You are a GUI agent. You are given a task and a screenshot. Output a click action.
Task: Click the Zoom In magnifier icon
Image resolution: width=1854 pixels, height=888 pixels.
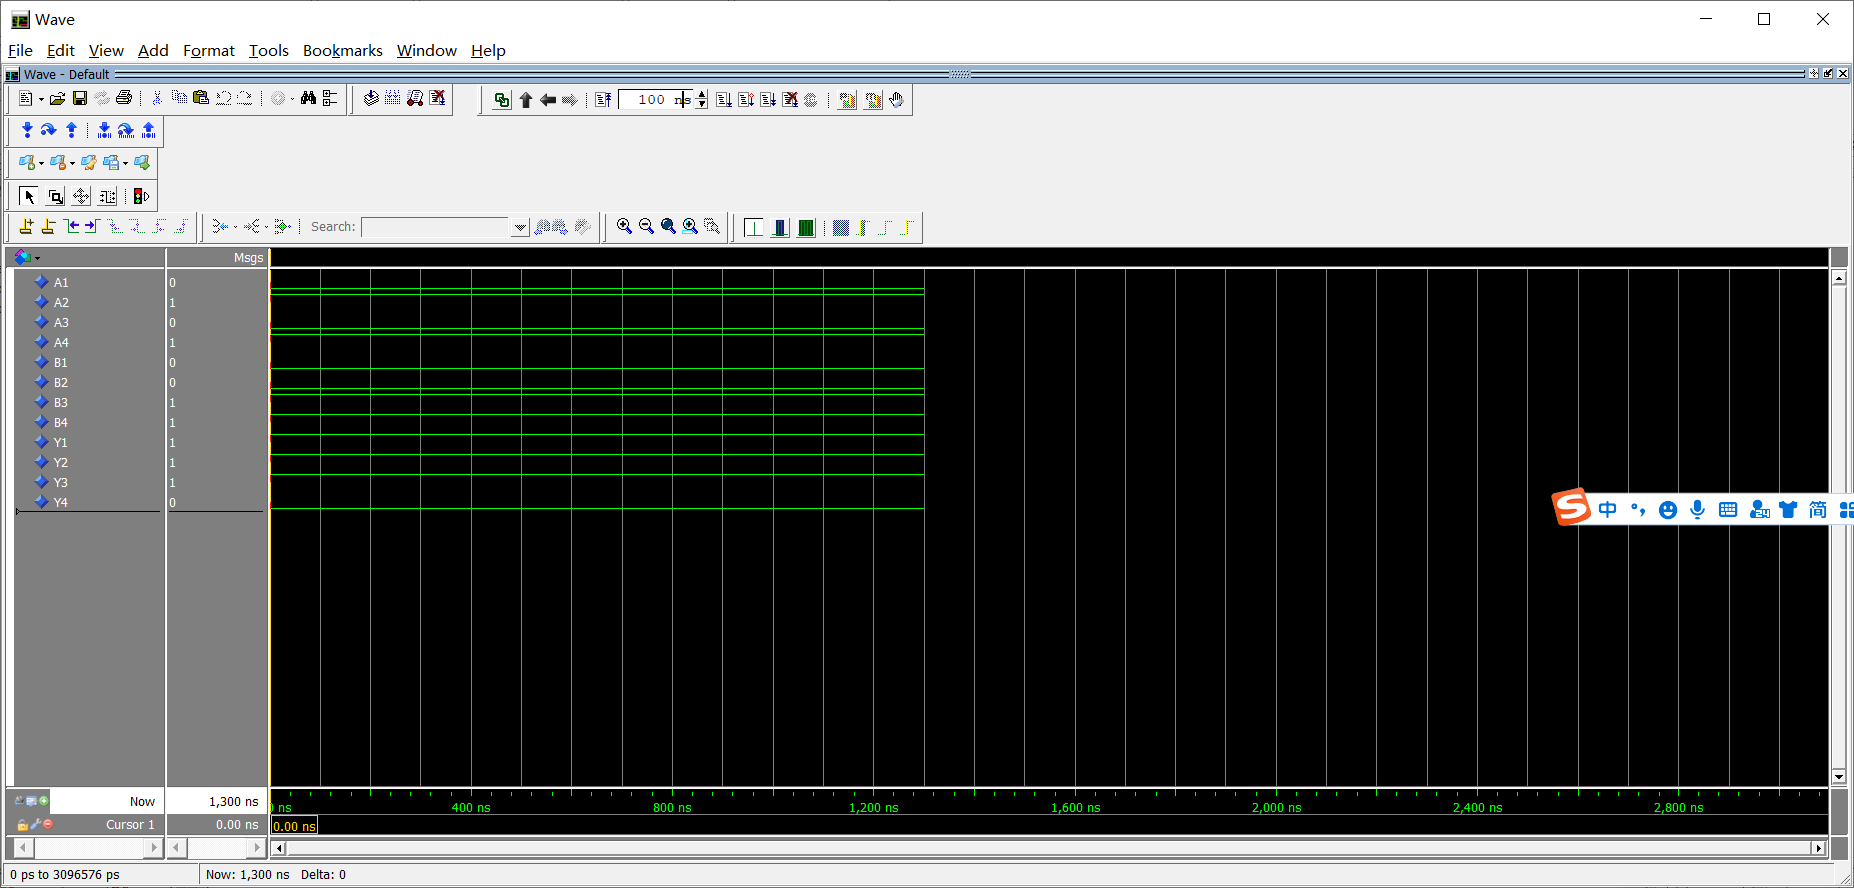pyautogui.click(x=624, y=227)
